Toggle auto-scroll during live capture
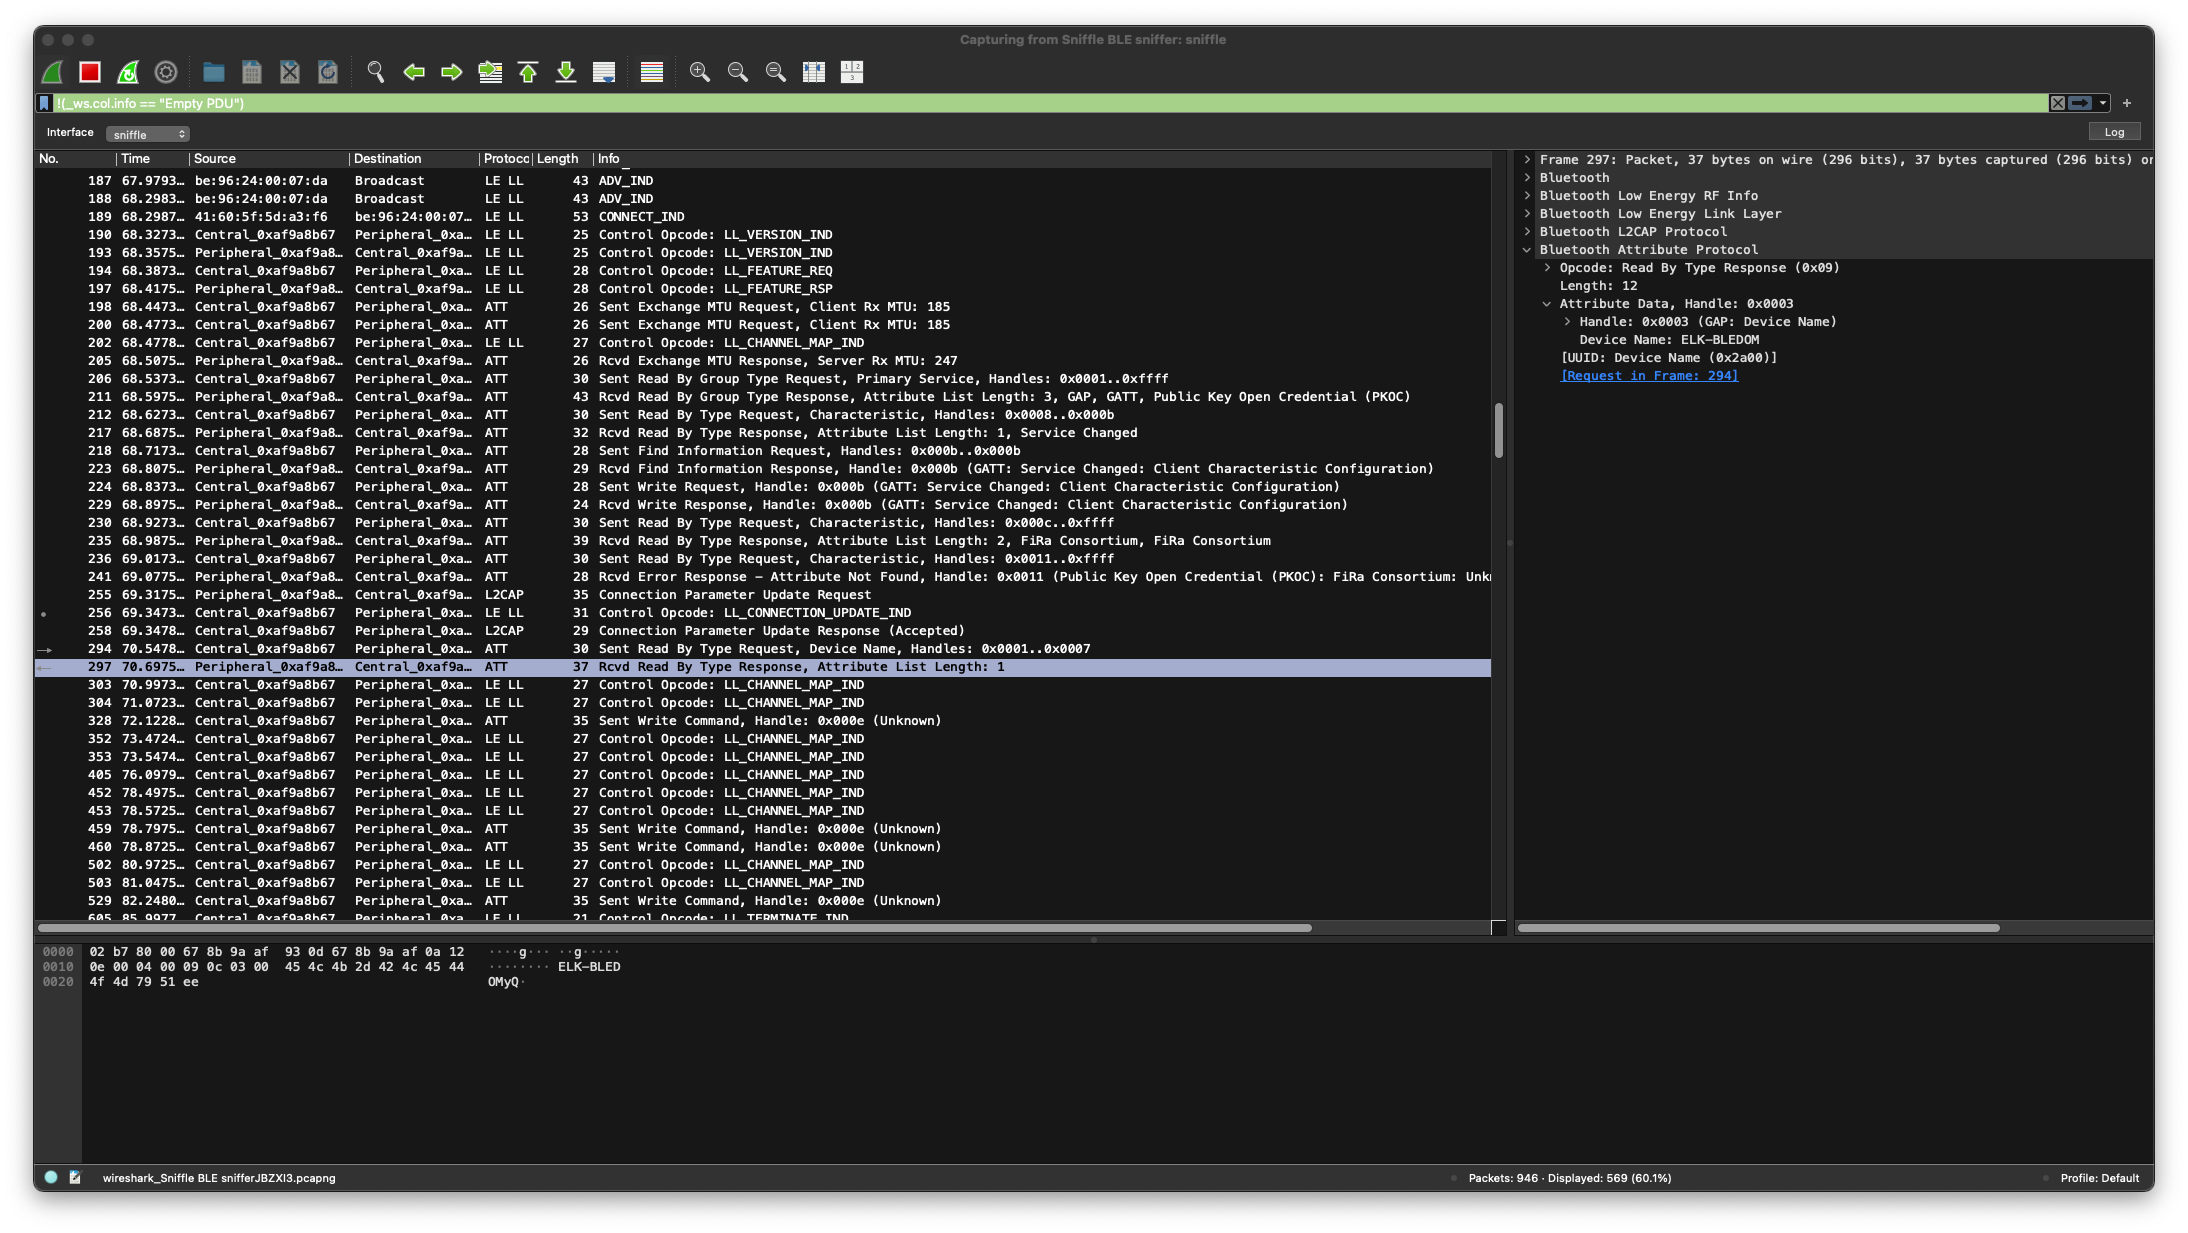The height and width of the screenshot is (1233, 2188). tap(604, 72)
